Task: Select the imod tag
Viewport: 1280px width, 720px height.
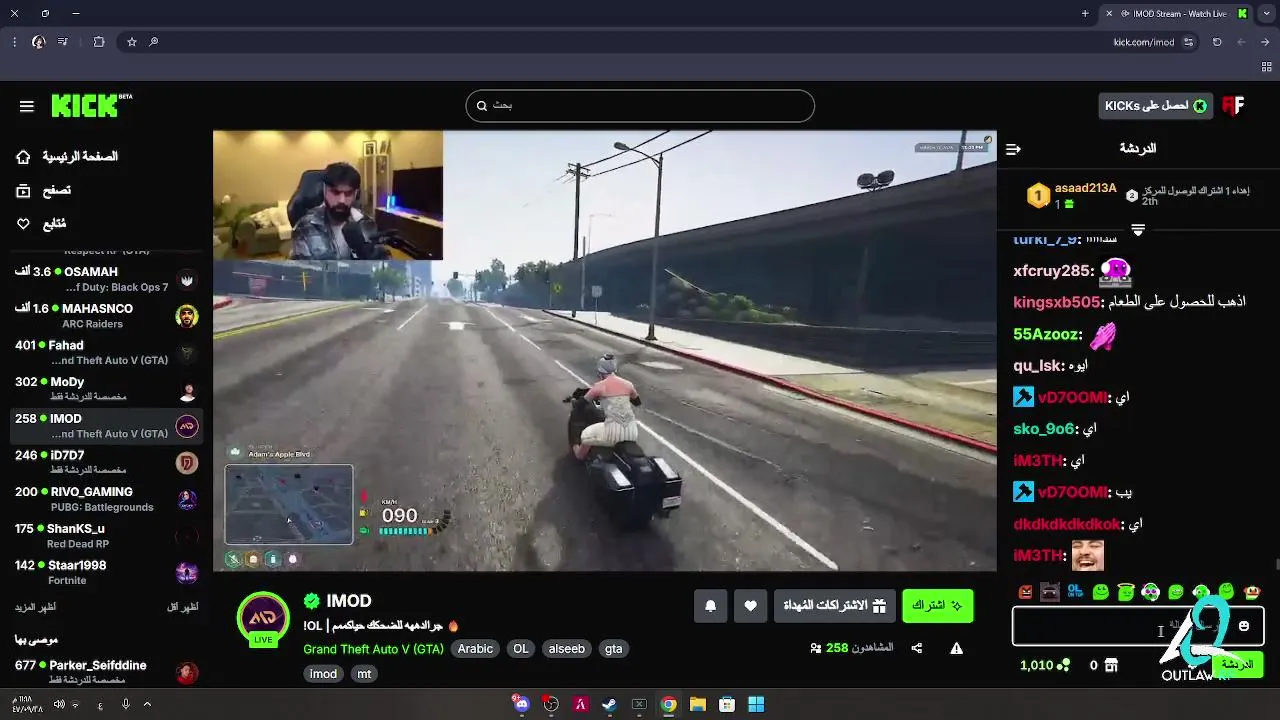Action: point(323,674)
